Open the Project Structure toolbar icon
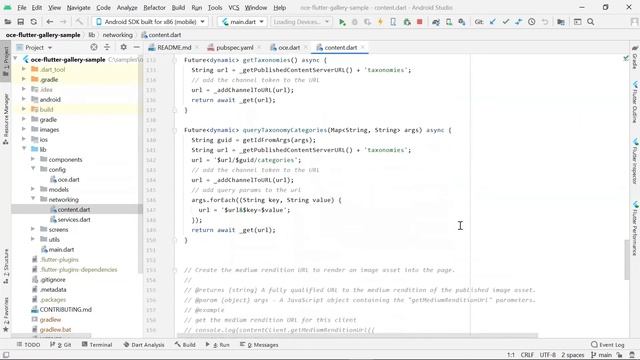 (x=561, y=22)
